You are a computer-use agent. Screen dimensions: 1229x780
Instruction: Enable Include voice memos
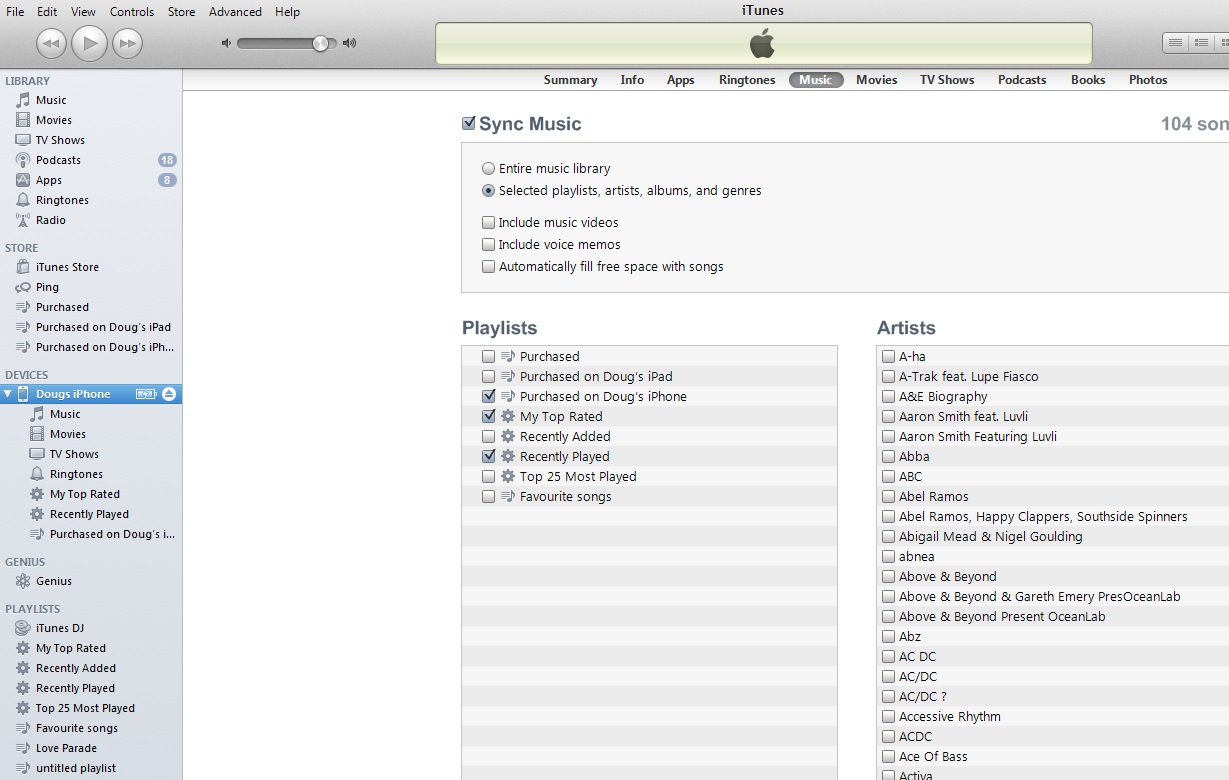(x=488, y=245)
